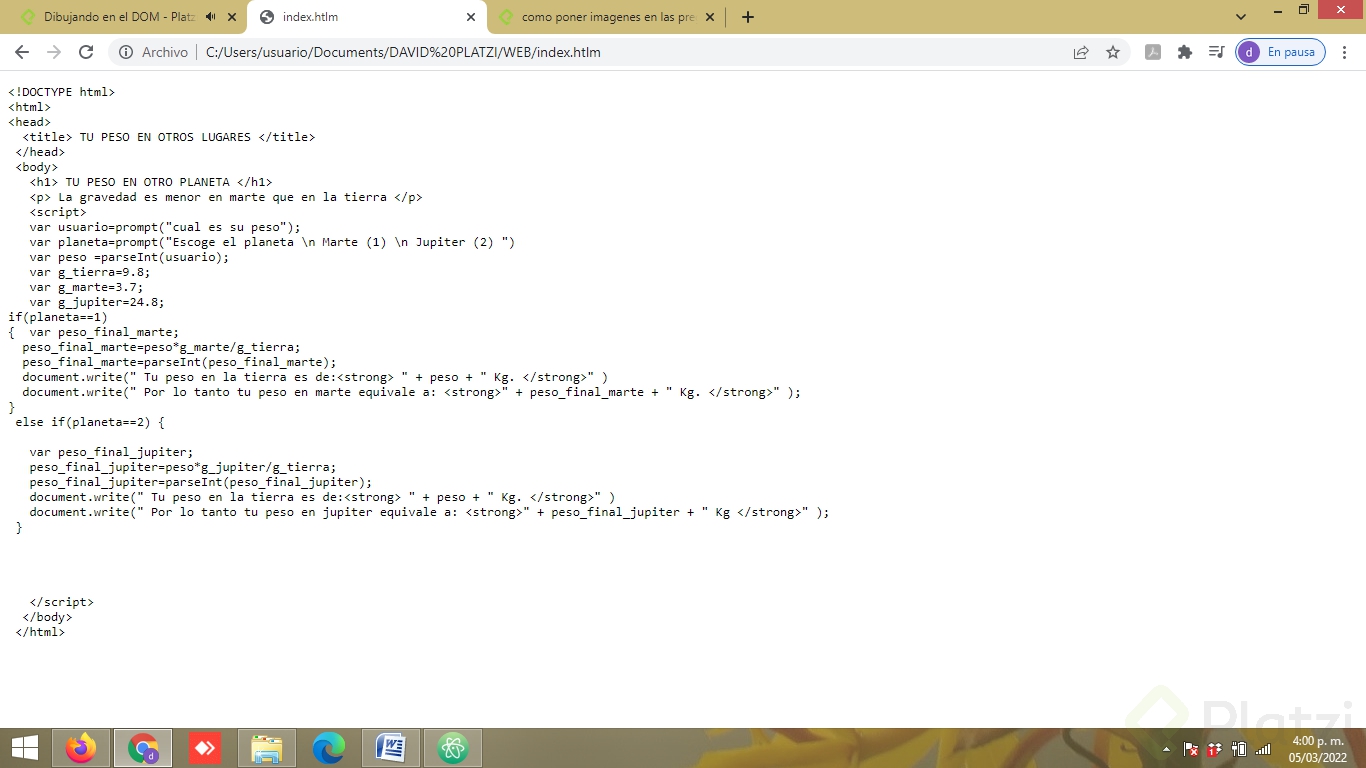
Task: Open the clock showing 4:00 p. m.
Action: pyautogui.click(x=1316, y=749)
